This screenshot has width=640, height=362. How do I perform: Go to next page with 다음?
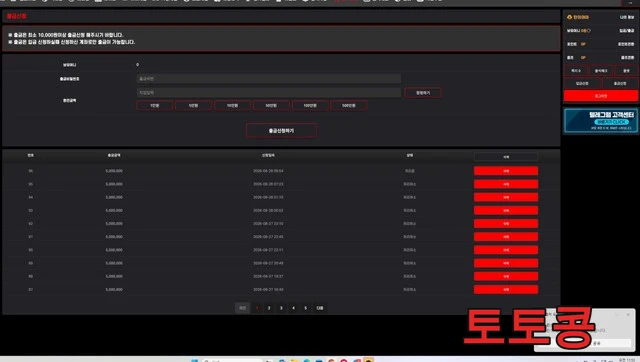point(320,308)
